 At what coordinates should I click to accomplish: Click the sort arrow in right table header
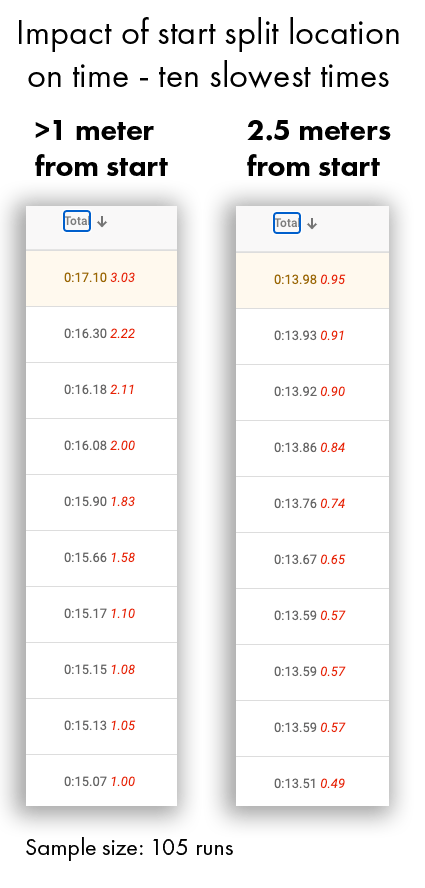pyautogui.click(x=312, y=224)
